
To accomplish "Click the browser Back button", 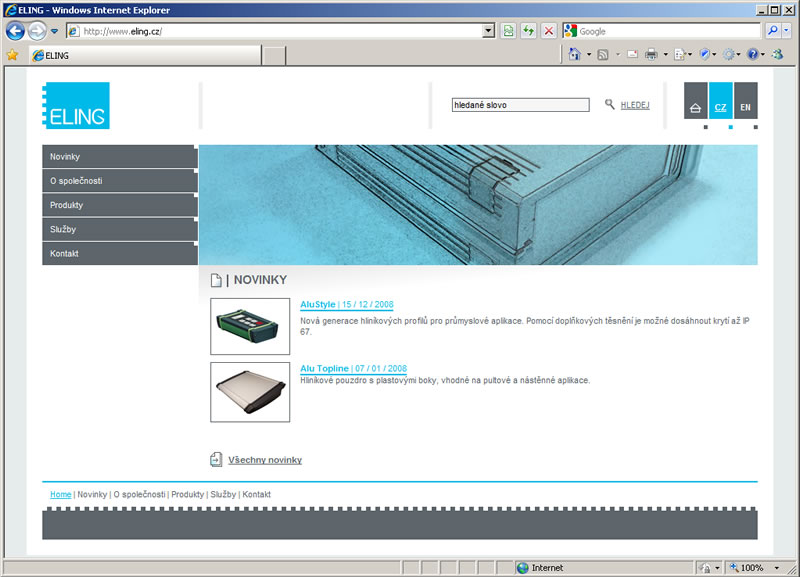I will pos(15,31).
